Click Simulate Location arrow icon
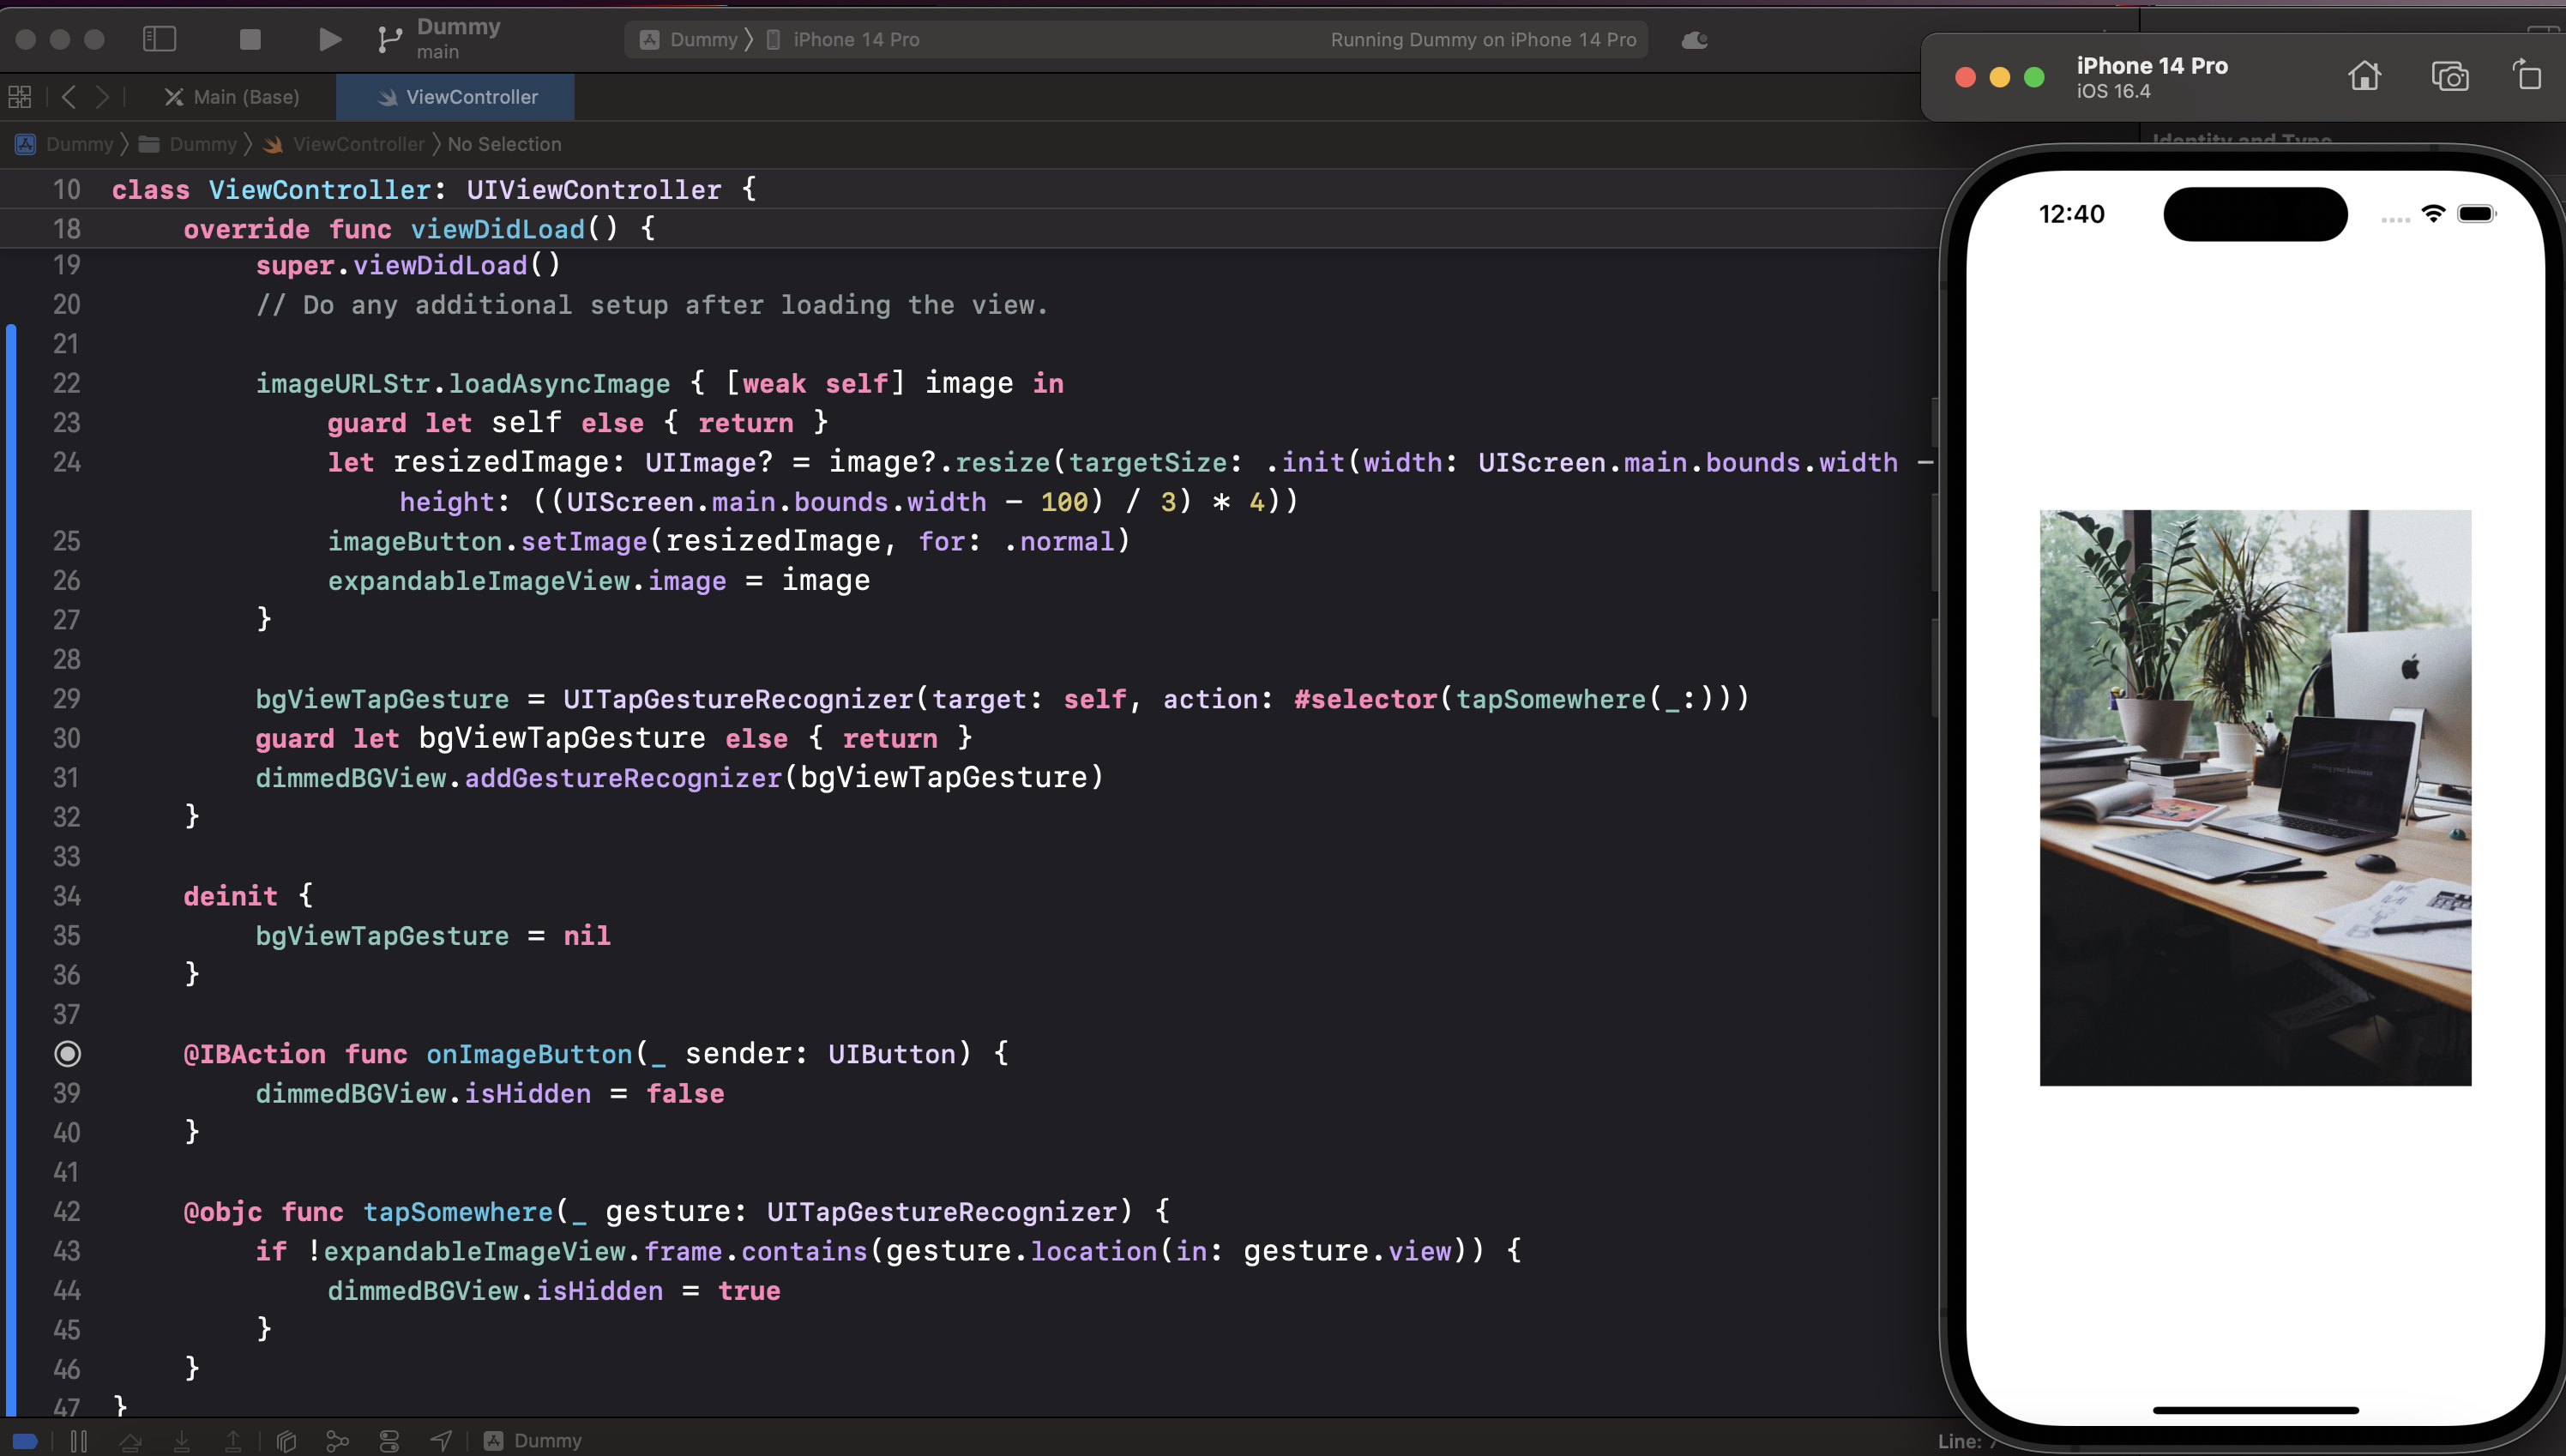This screenshot has height=1456, width=2566. click(441, 1441)
